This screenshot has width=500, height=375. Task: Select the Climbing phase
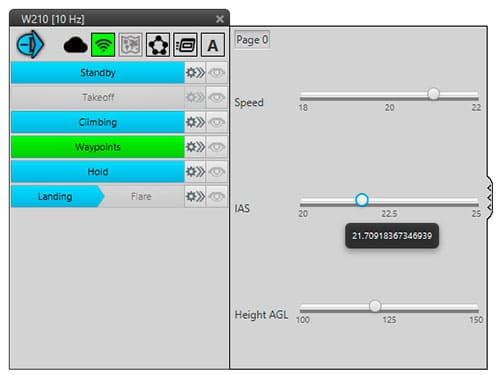98,122
